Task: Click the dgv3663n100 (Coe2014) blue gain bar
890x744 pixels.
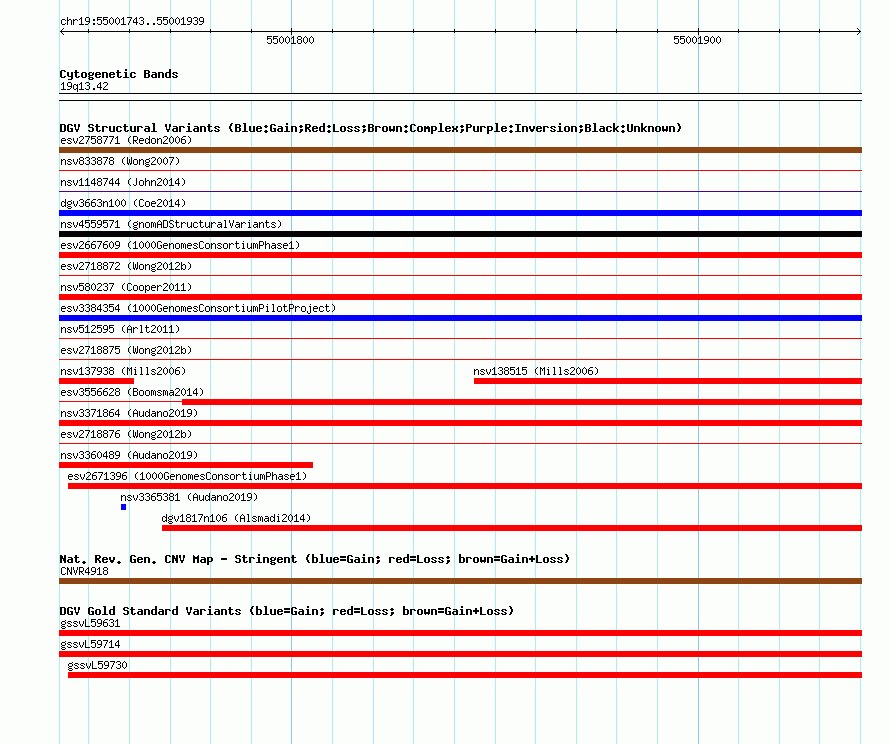Action: pyautogui.click(x=460, y=213)
